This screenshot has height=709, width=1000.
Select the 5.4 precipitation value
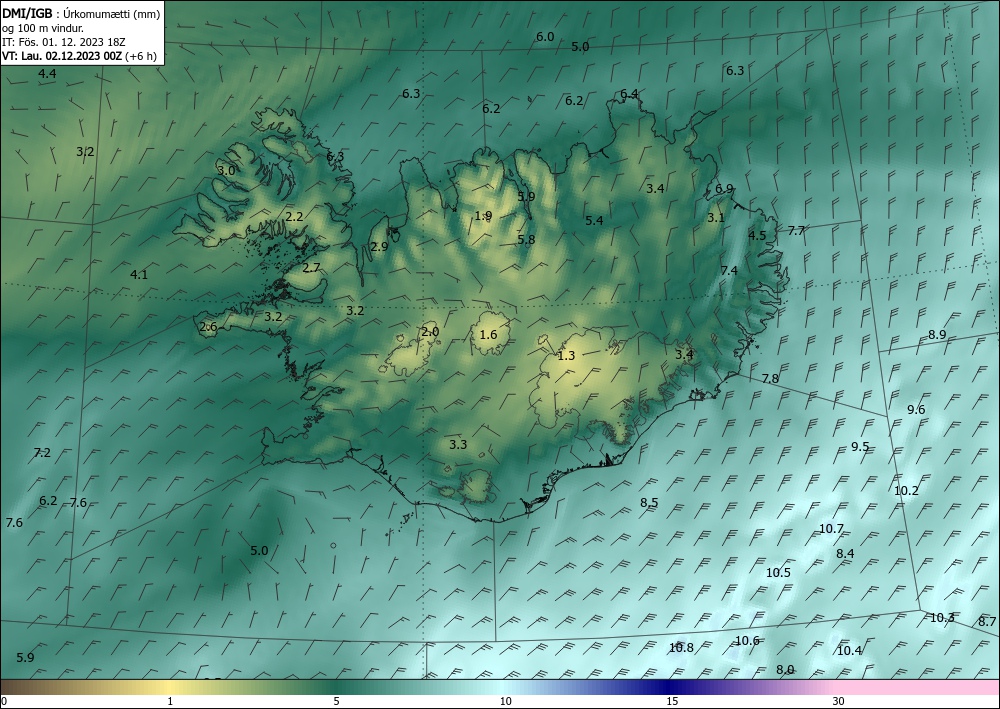(594, 221)
